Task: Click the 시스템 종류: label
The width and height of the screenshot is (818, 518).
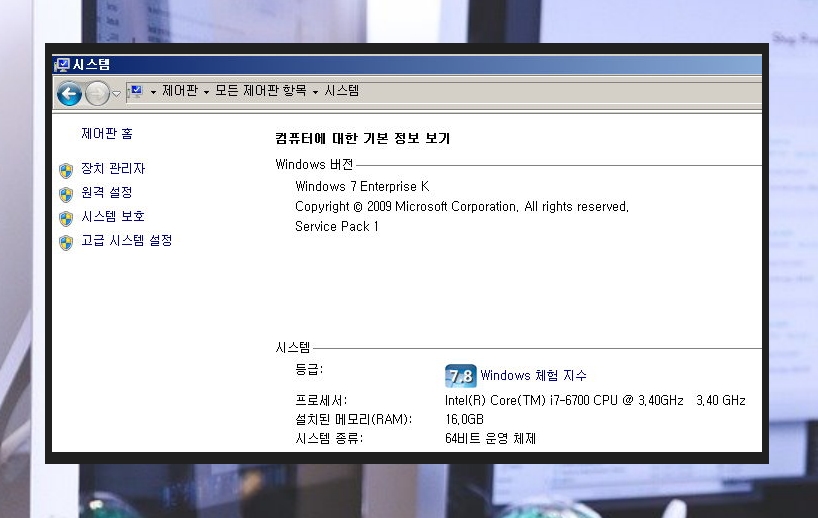Action: [x=329, y=438]
